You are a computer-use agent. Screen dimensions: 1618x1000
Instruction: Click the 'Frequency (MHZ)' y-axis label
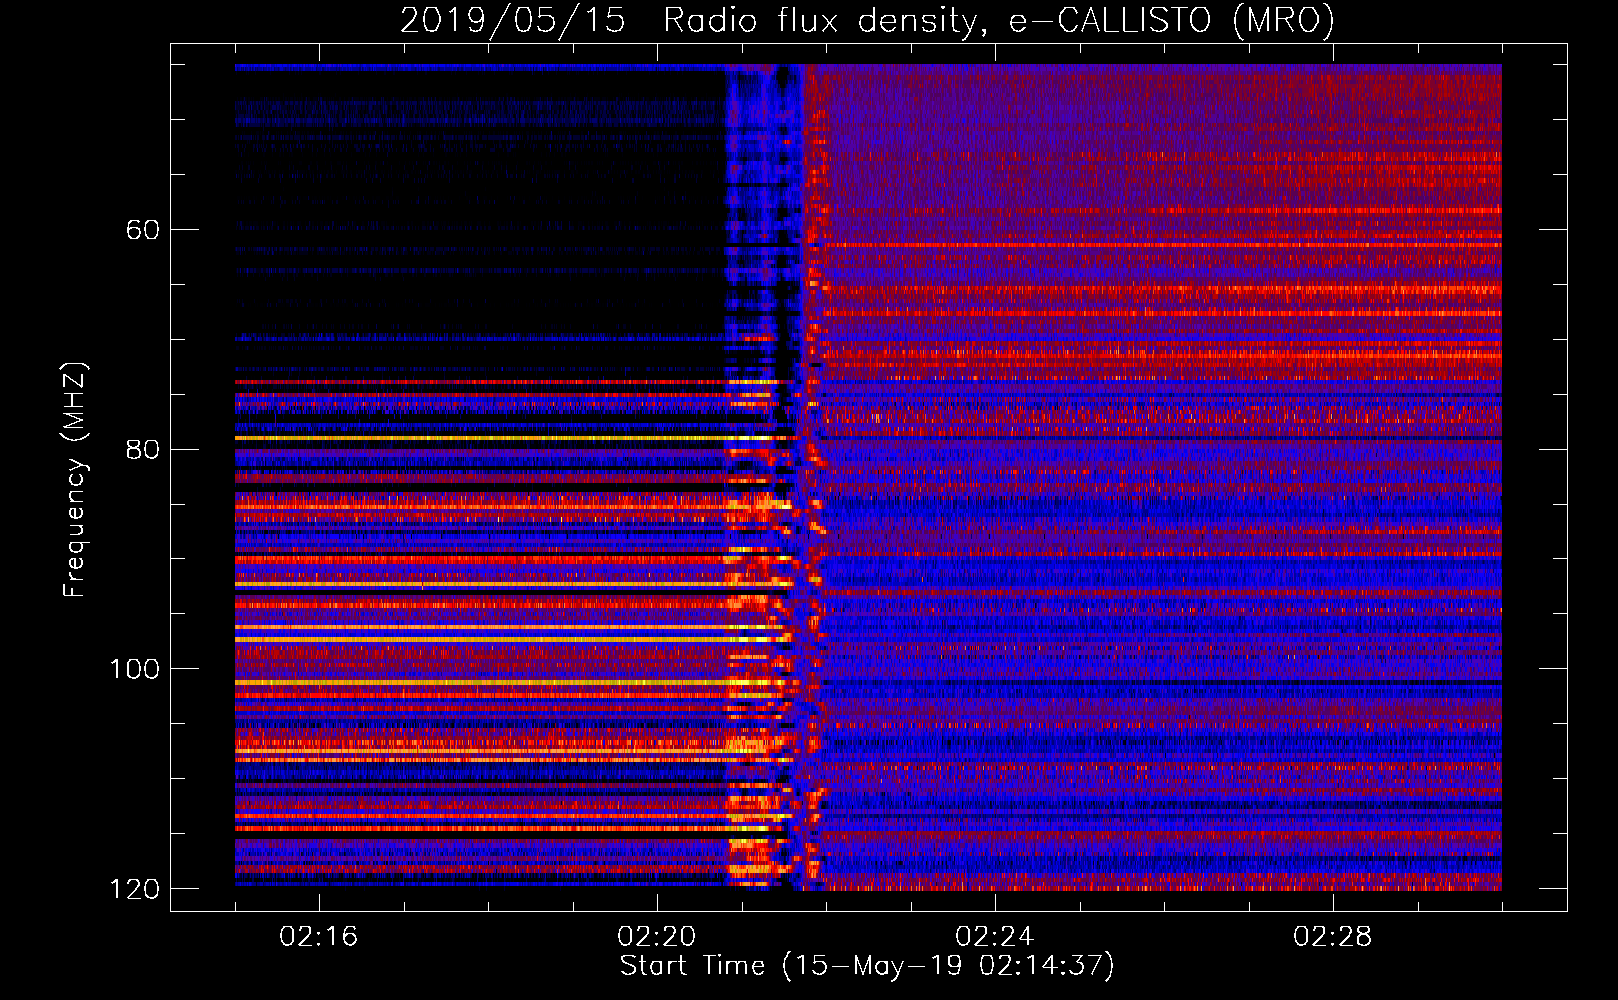pyautogui.click(x=75, y=480)
